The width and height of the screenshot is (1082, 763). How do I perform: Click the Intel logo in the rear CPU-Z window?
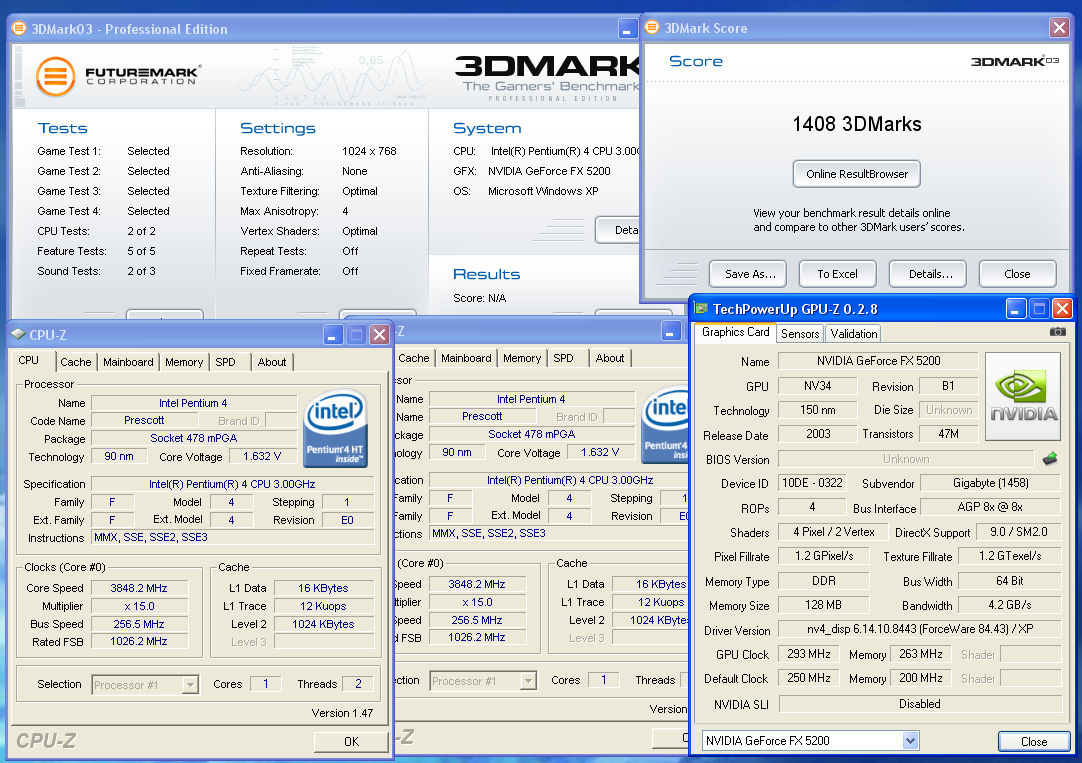(x=665, y=424)
